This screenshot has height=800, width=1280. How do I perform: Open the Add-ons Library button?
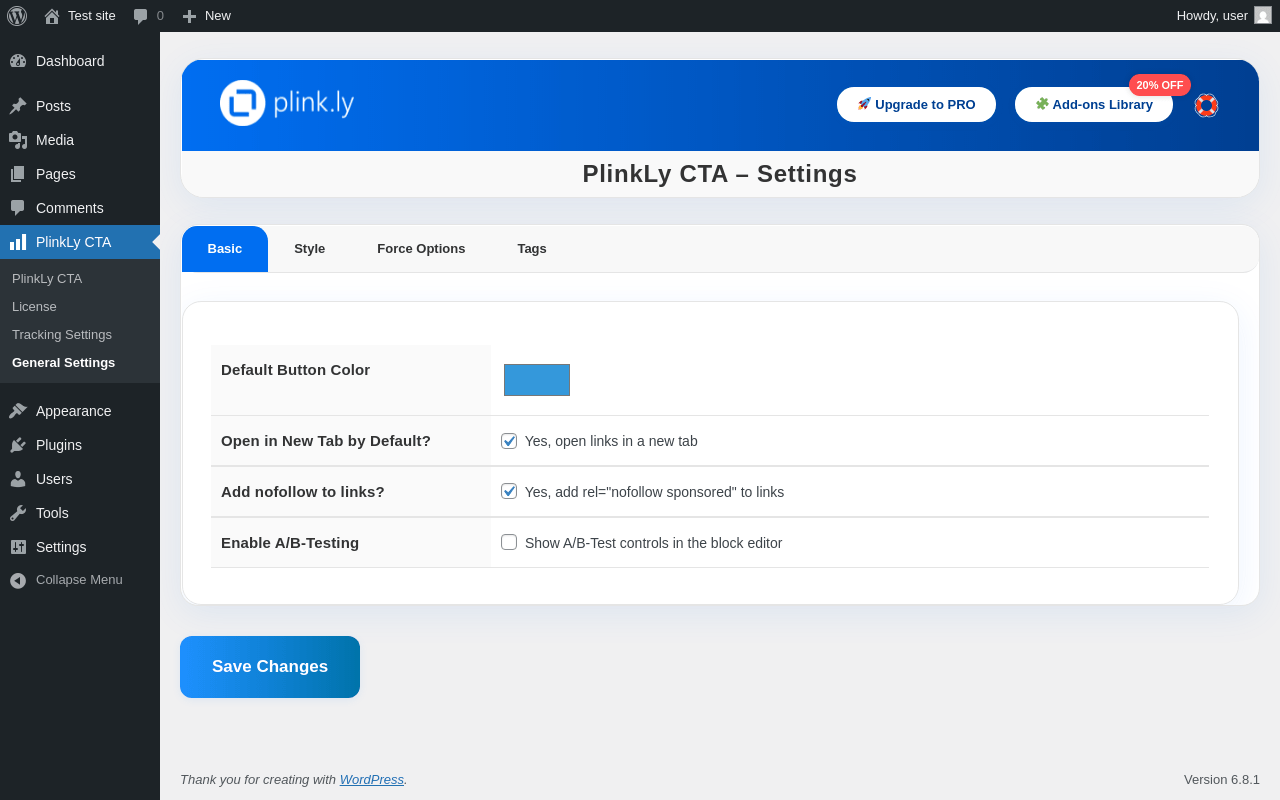tap(1094, 104)
